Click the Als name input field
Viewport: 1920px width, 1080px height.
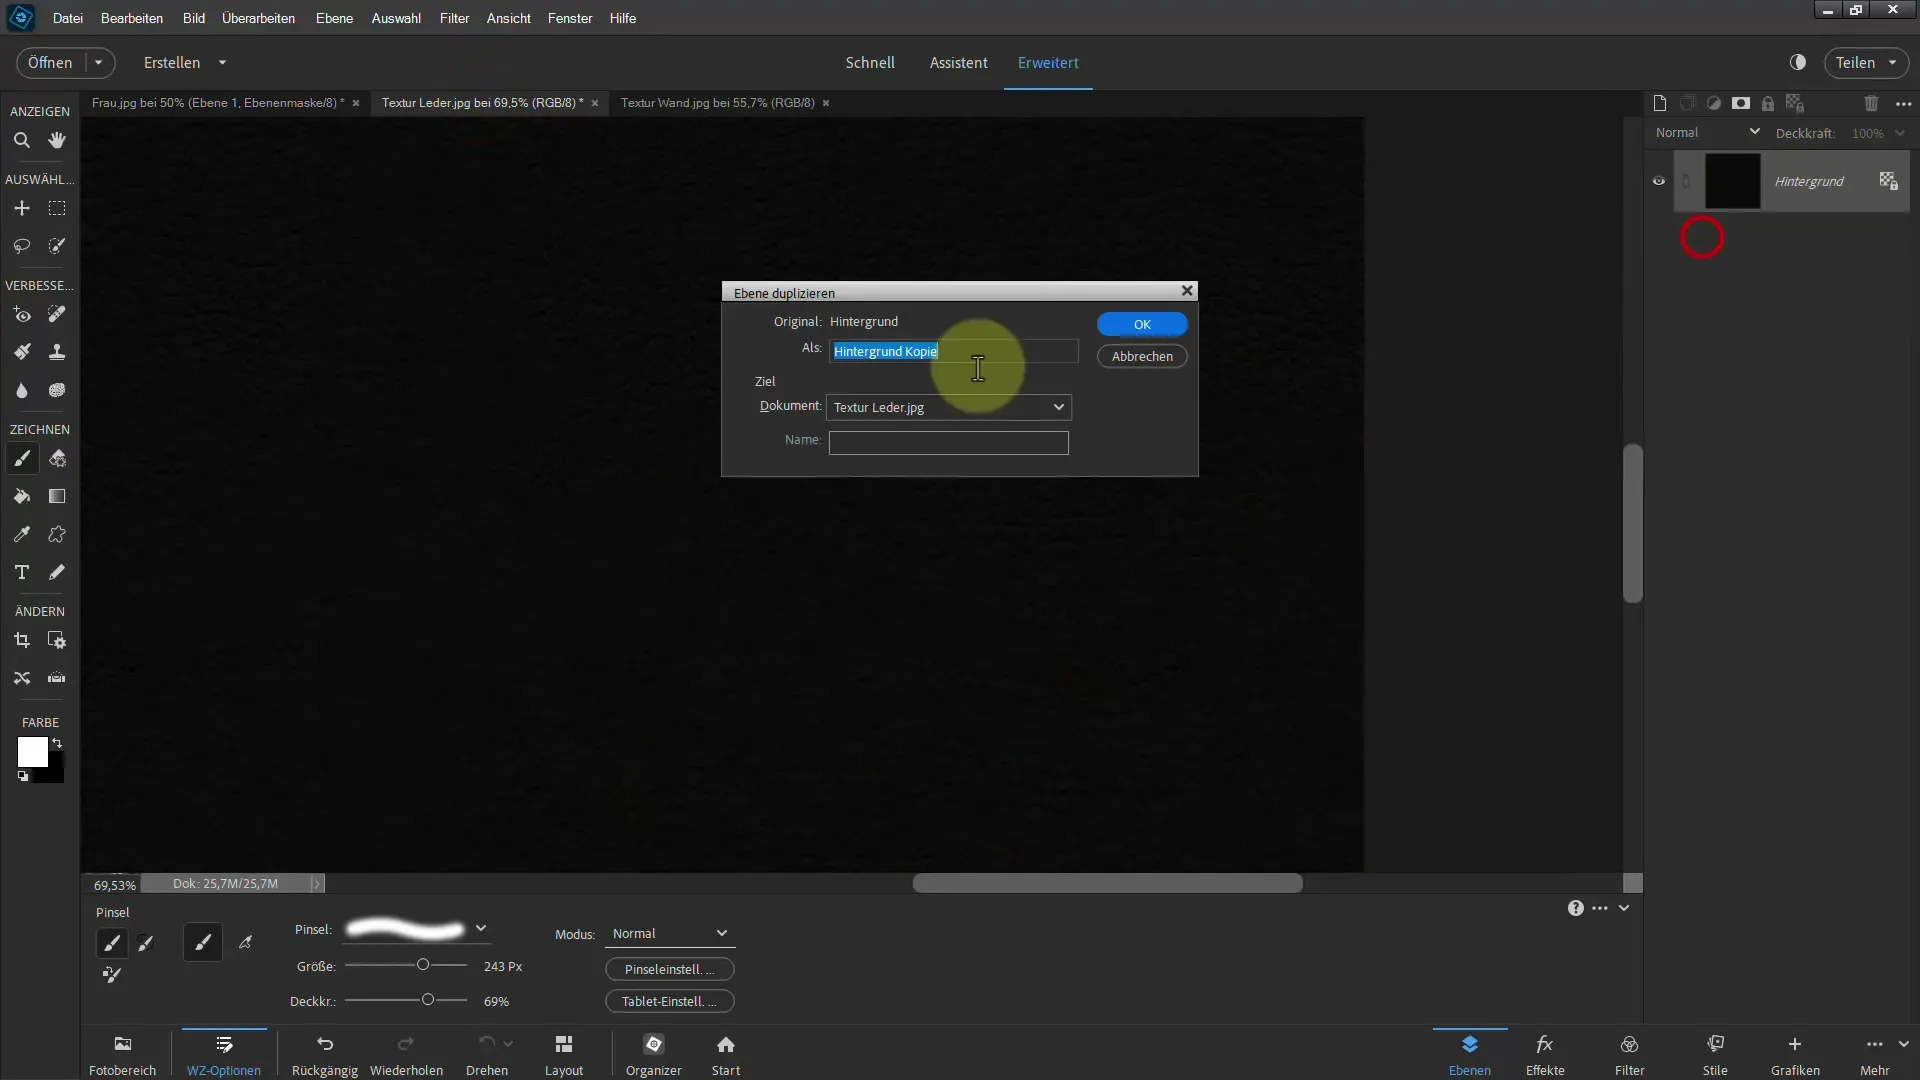click(x=949, y=351)
